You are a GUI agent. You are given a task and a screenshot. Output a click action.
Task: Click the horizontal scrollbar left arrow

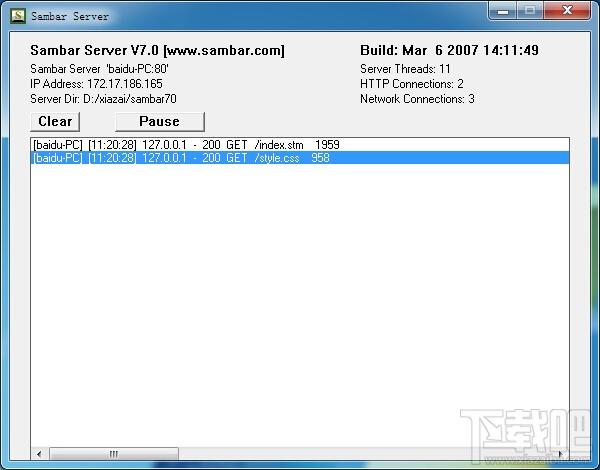point(39,454)
